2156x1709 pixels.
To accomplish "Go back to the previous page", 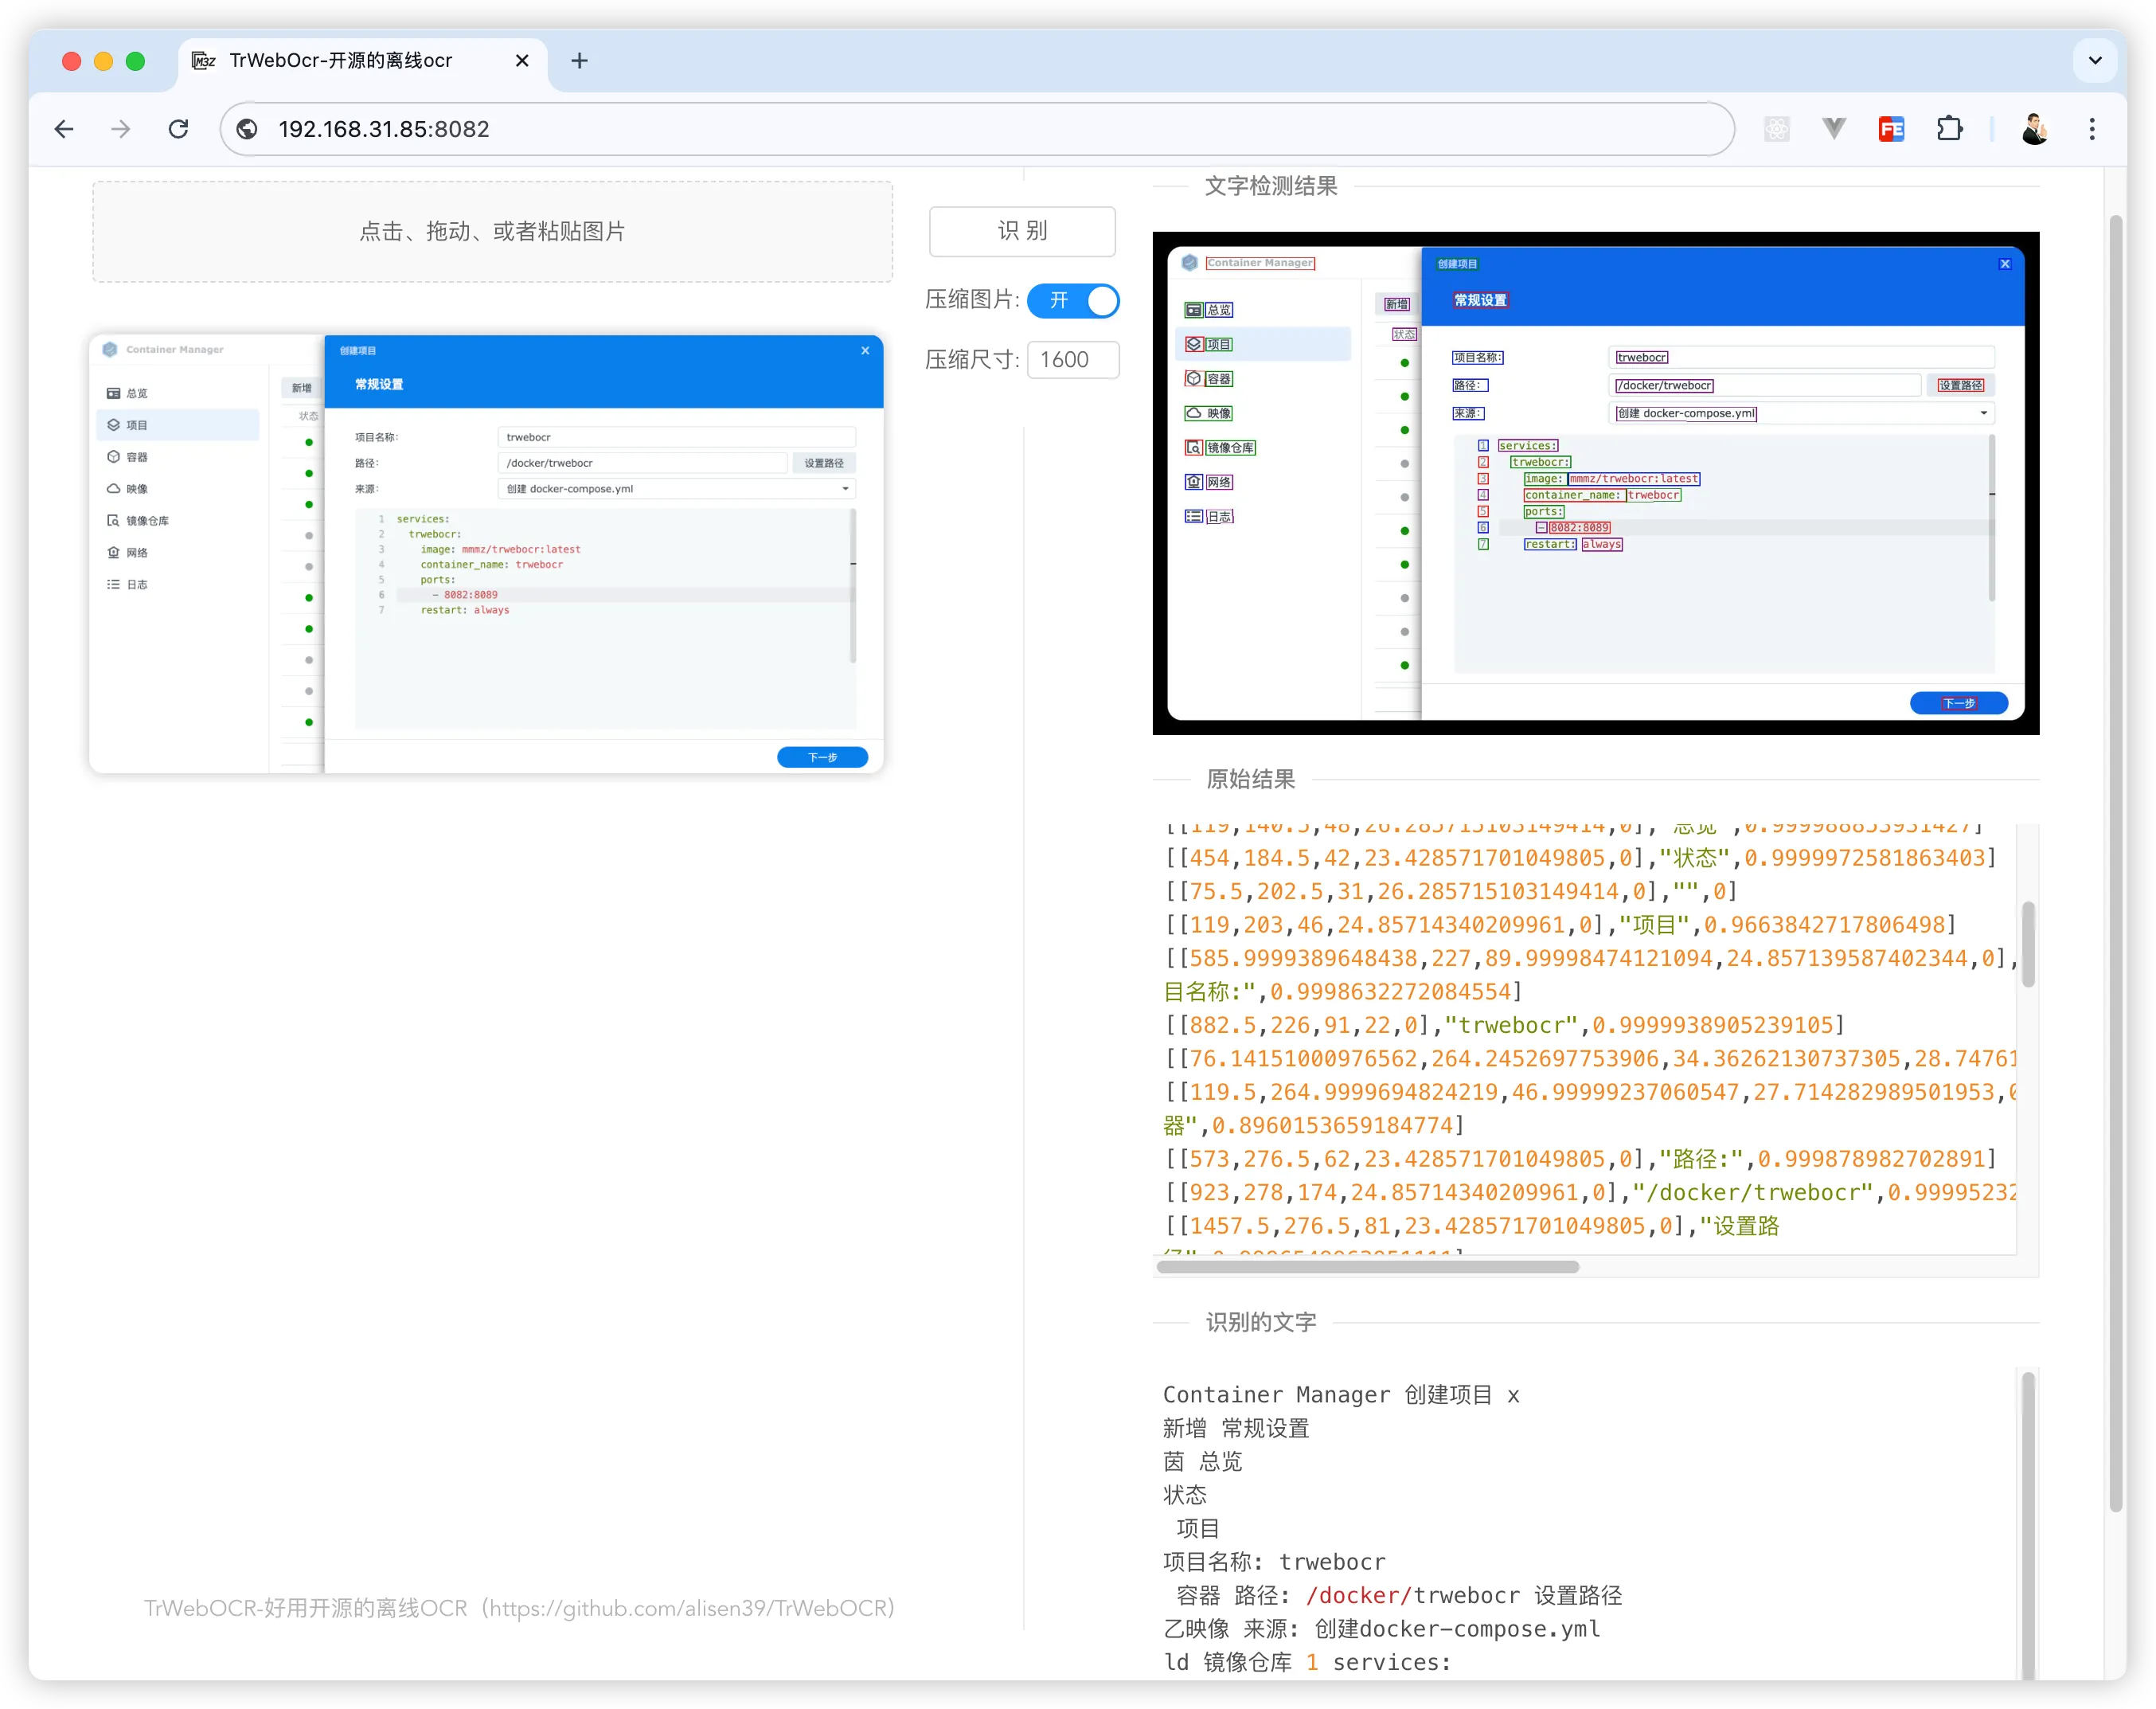I will [64, 129].
